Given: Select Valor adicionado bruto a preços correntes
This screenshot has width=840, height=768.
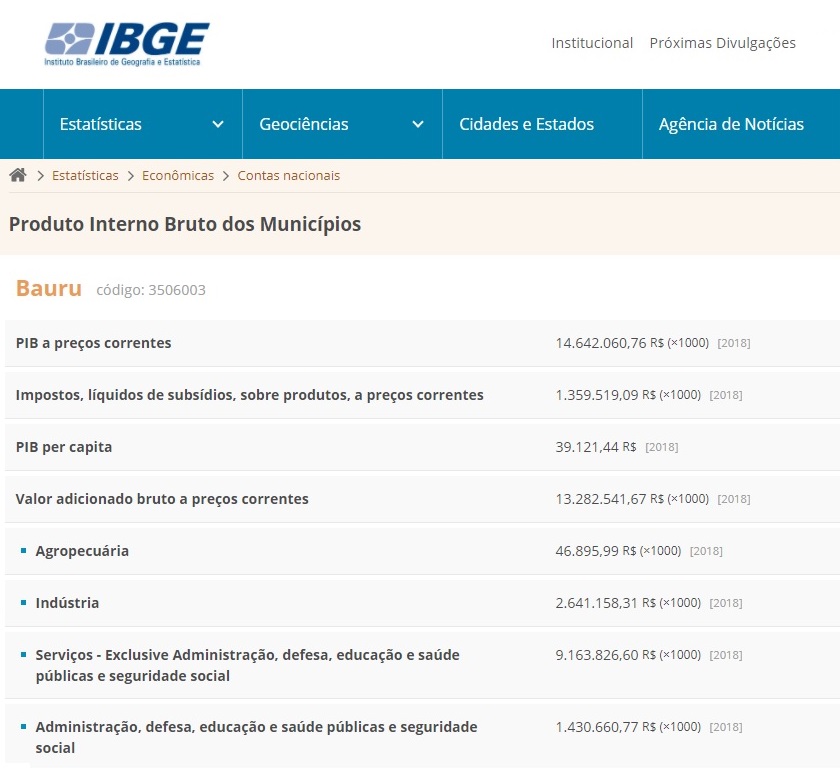Looking at the screenshot, I should pos(162,499).
